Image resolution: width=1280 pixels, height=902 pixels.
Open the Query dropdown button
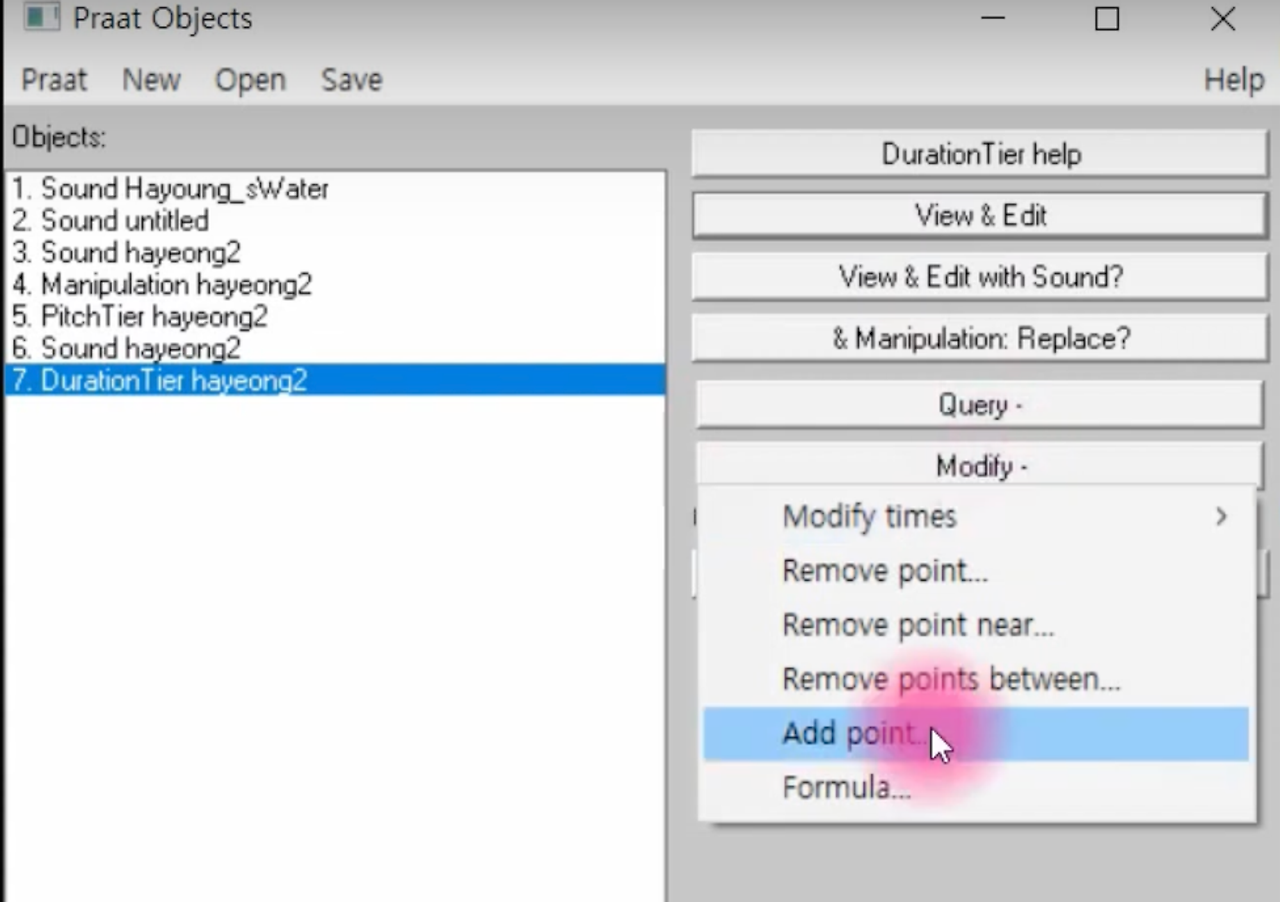point(980,405)
